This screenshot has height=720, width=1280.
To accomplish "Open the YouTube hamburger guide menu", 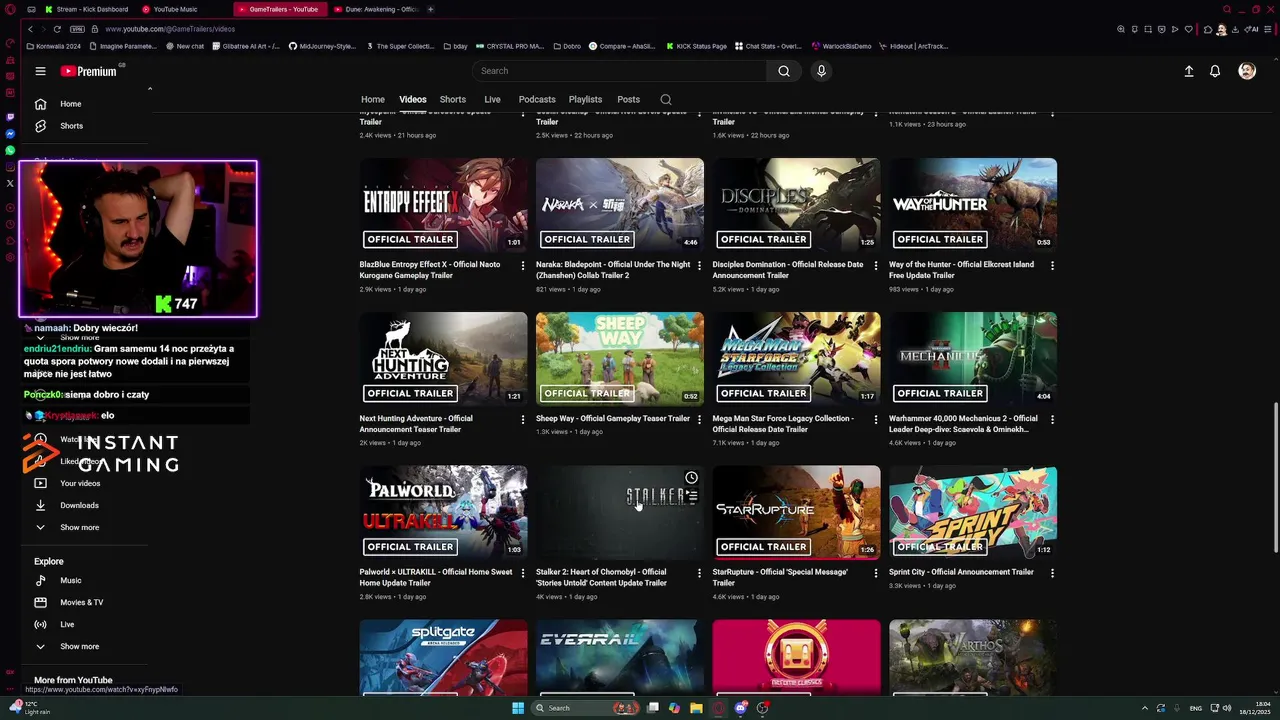I will tap(40, 71).
